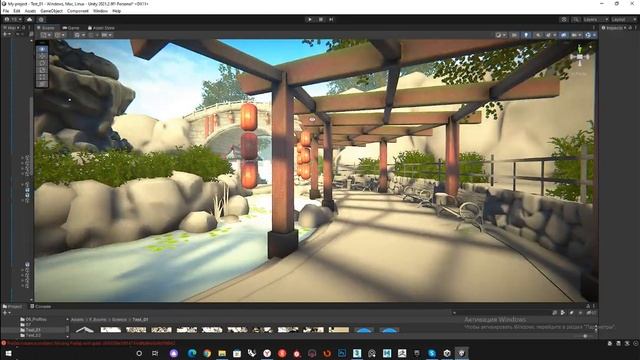
Task: Open the Edit menu
Action: tap(17, 11)
